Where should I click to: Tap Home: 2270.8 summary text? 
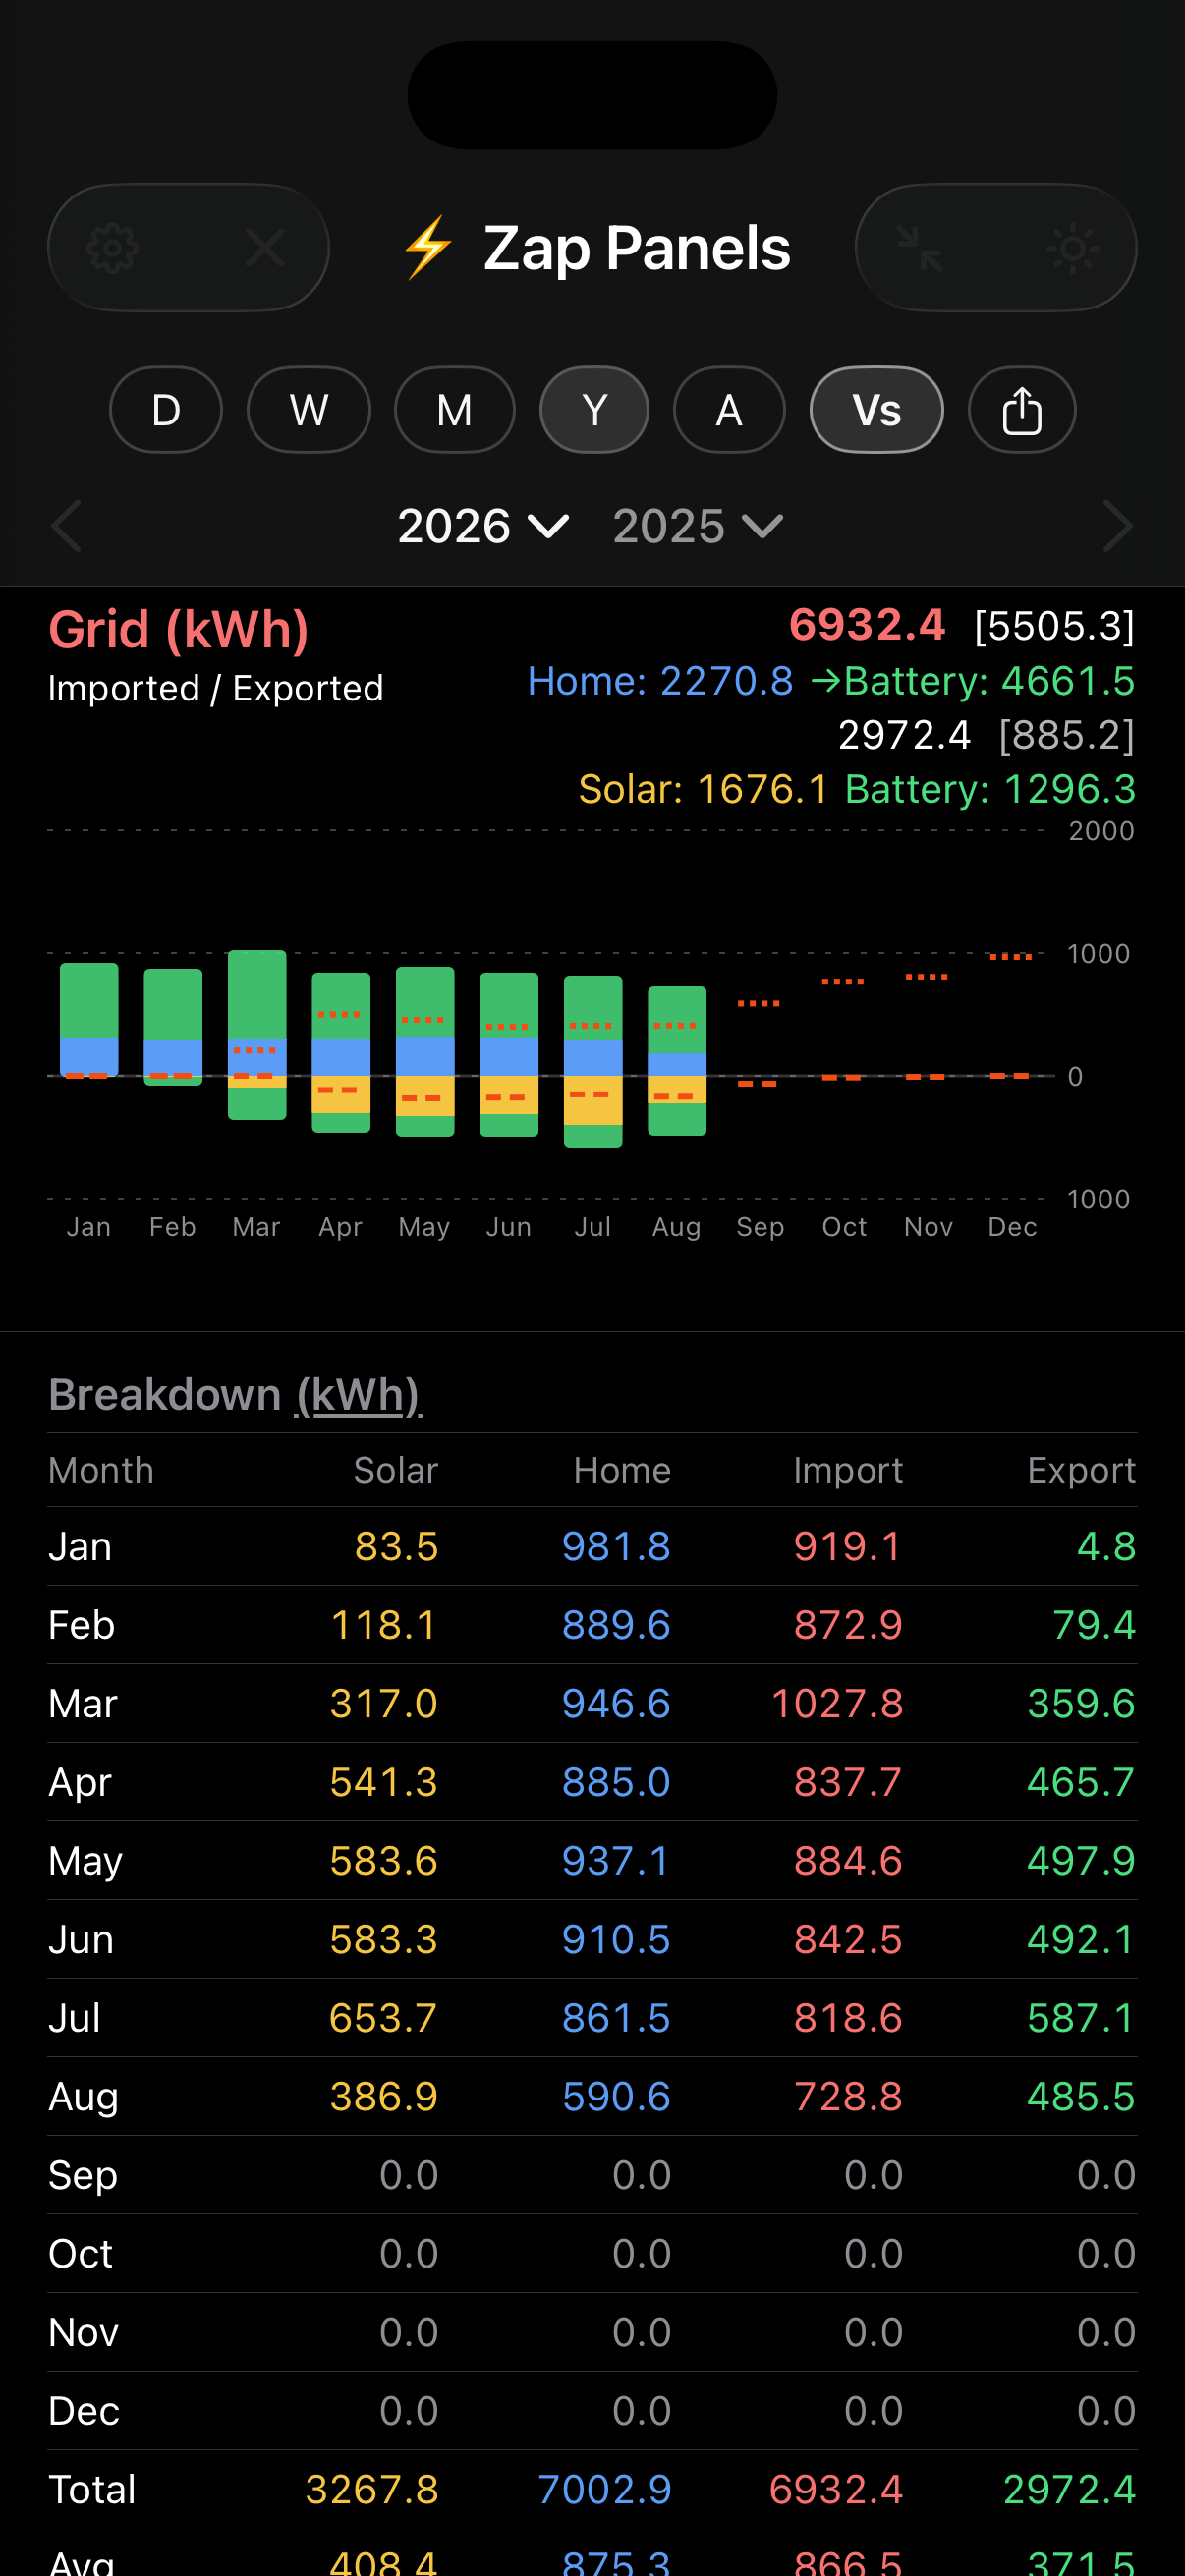[x=661, y=681]
